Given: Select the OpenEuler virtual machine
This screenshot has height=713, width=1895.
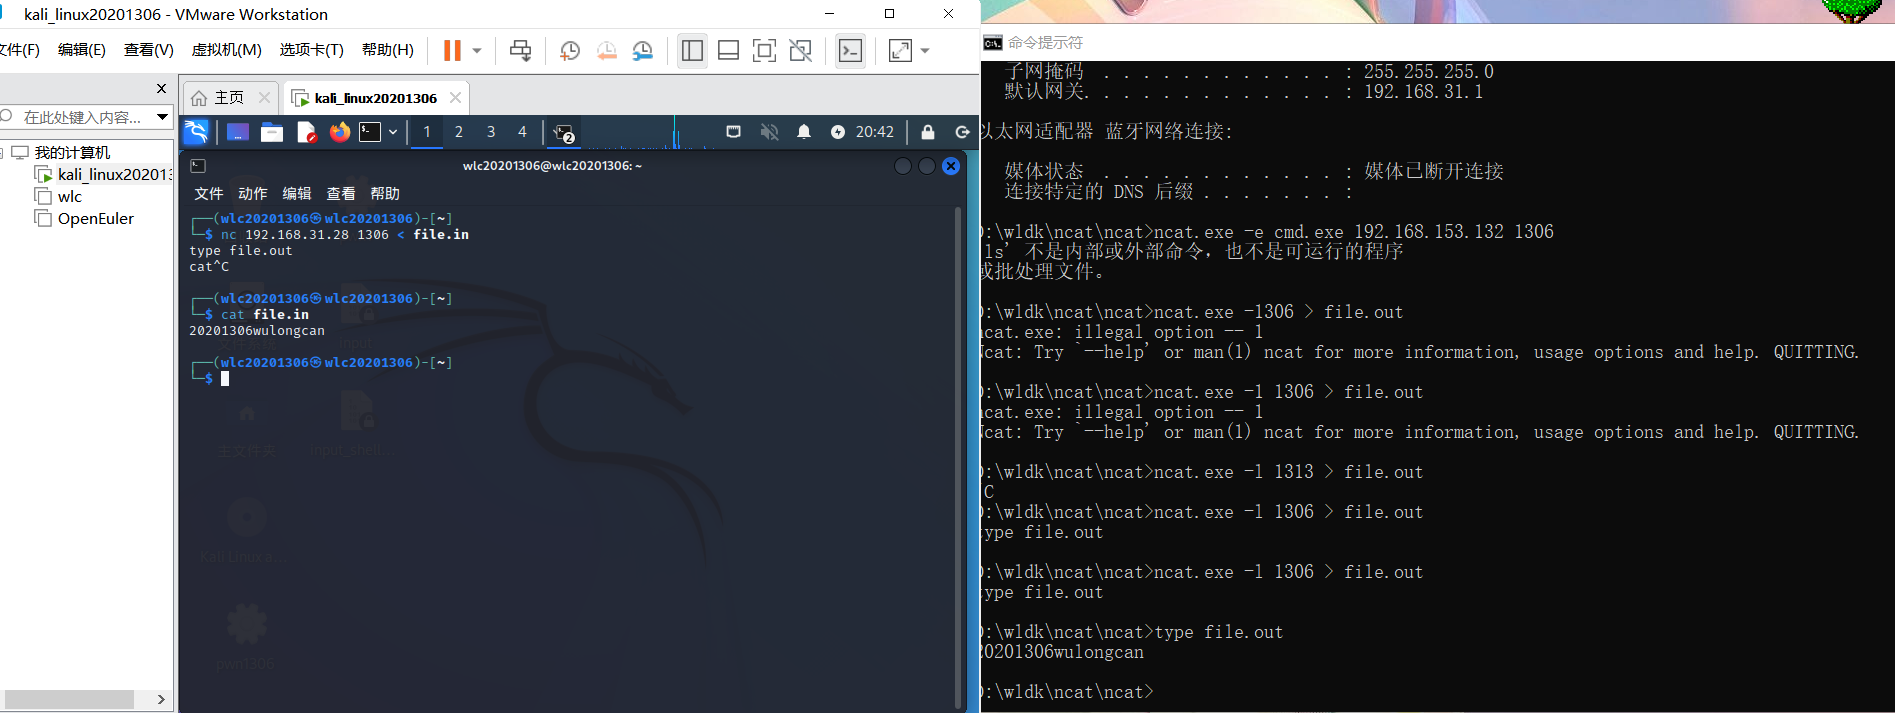Looking at the screenshot, I should click(x=95, y=219).
